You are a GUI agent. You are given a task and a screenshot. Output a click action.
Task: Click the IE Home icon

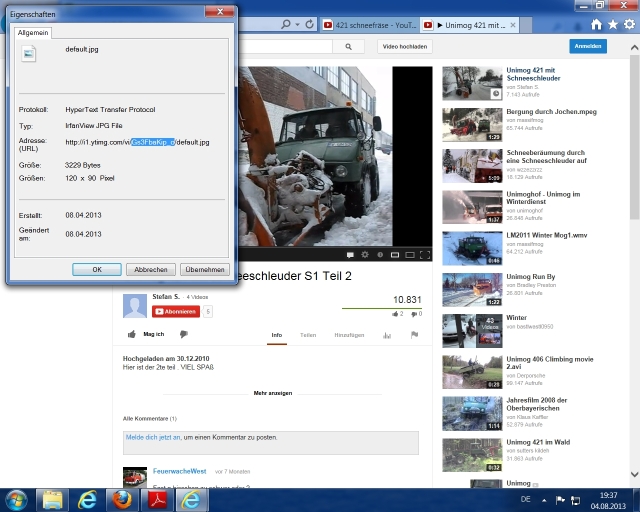[x=597, y=24]
